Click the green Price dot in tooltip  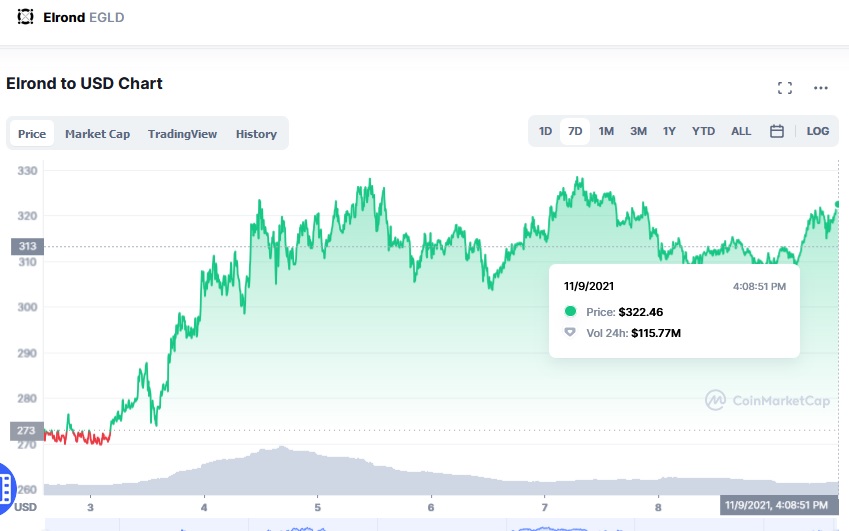[x=570, y=312]
